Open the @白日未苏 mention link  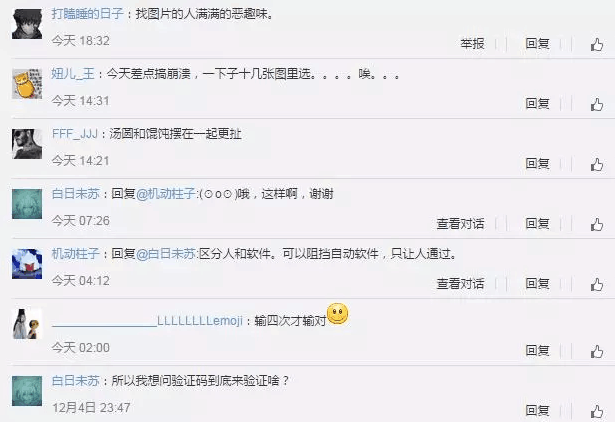tap(166, 254)
